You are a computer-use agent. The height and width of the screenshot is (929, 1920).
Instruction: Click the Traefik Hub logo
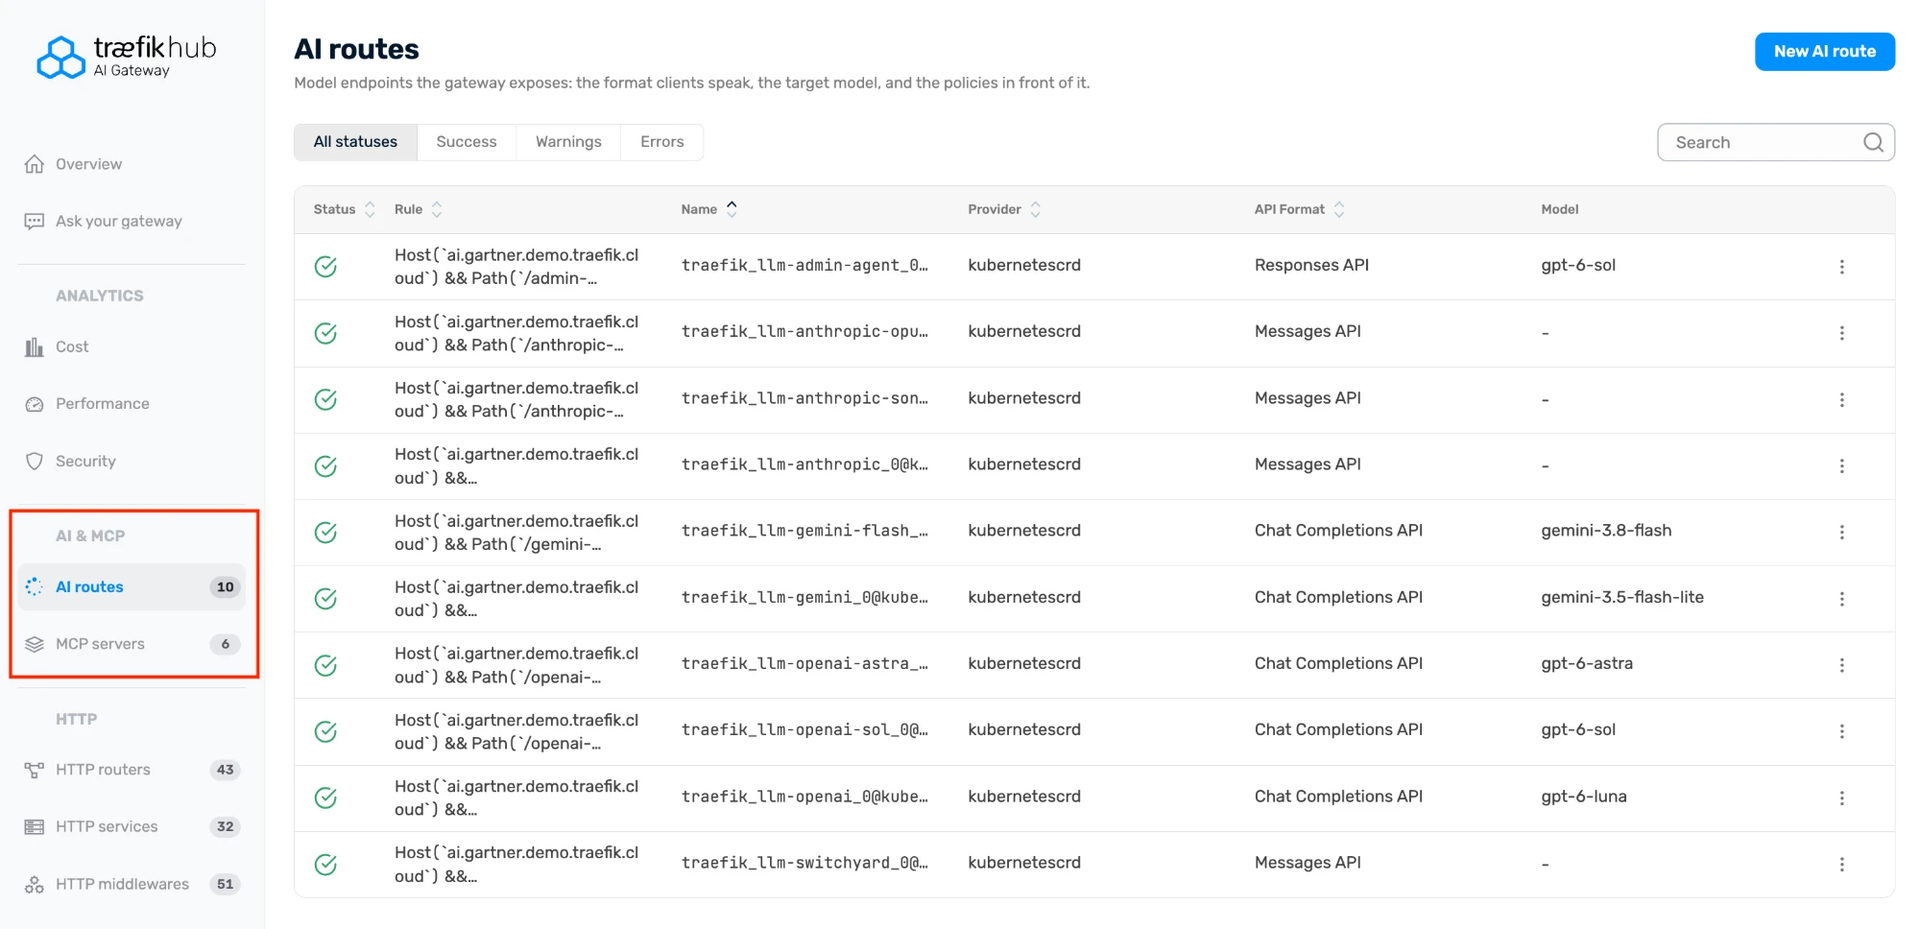(126, 56)
